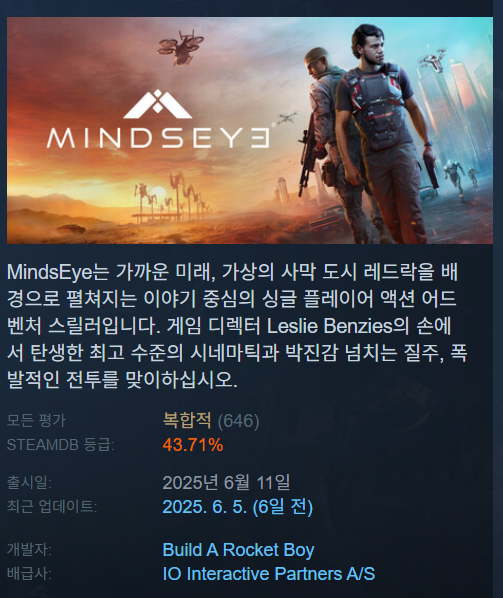Viewport: 503px width, 598px height.
Task: Click the car in the desert foreground
Action: [x=71, y=228]
